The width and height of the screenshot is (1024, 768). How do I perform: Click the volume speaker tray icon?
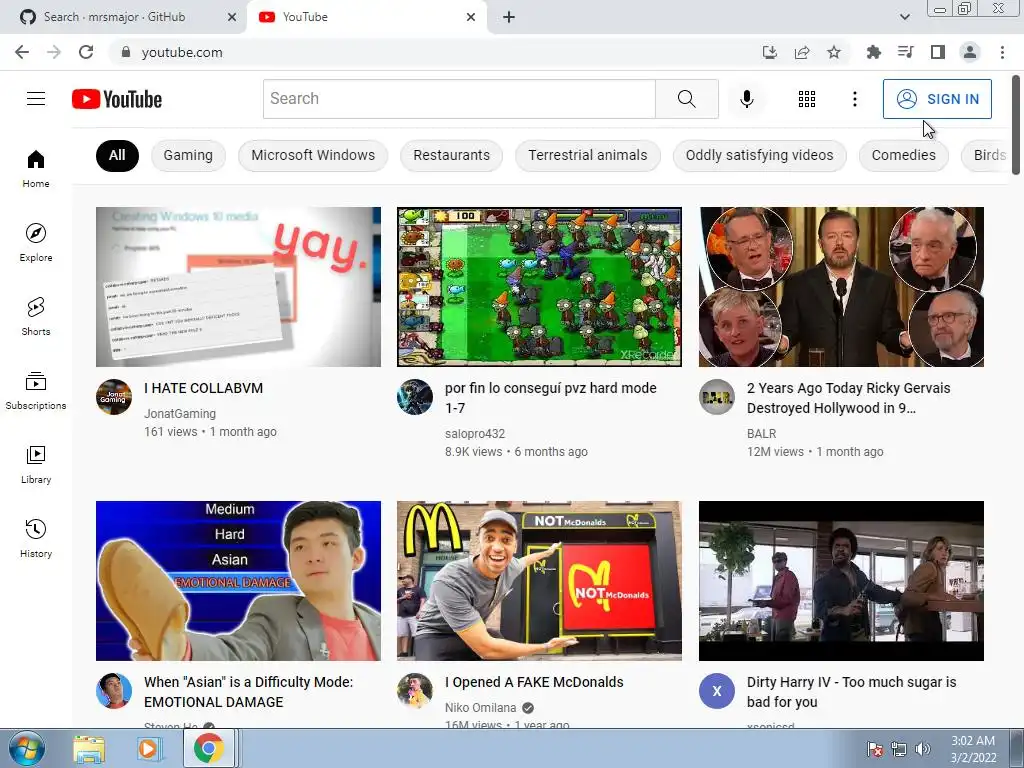pyautogui.click(x=922, y=749)
